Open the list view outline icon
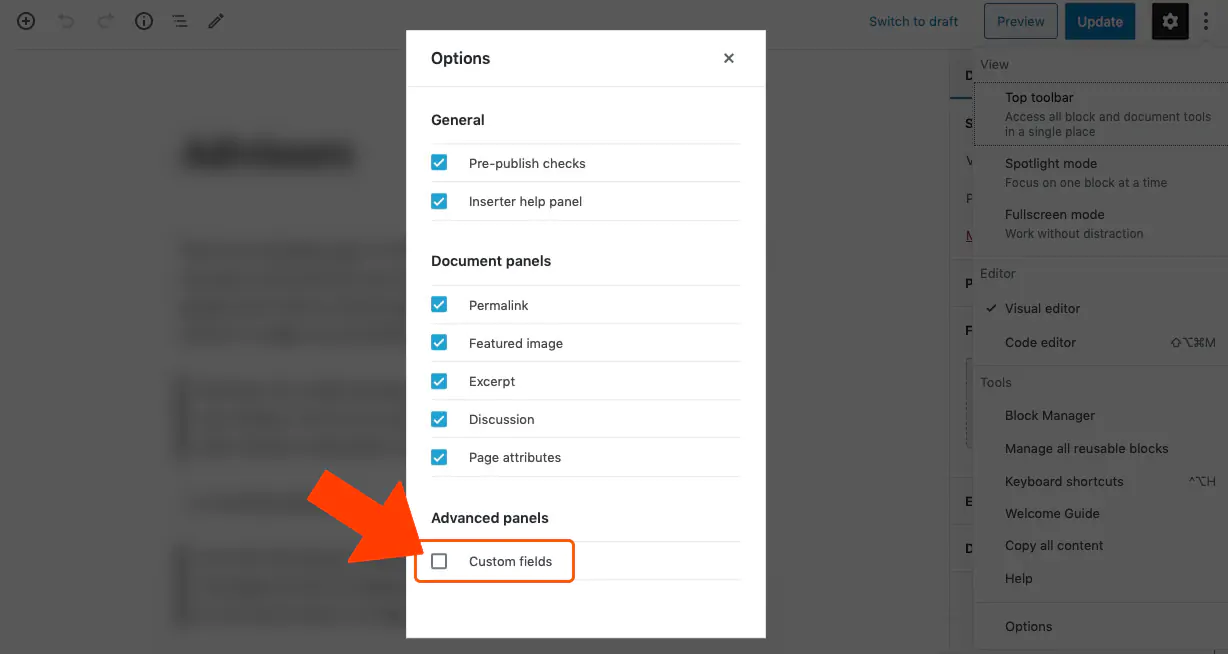 pyautogui.click(x=180, y=21)
